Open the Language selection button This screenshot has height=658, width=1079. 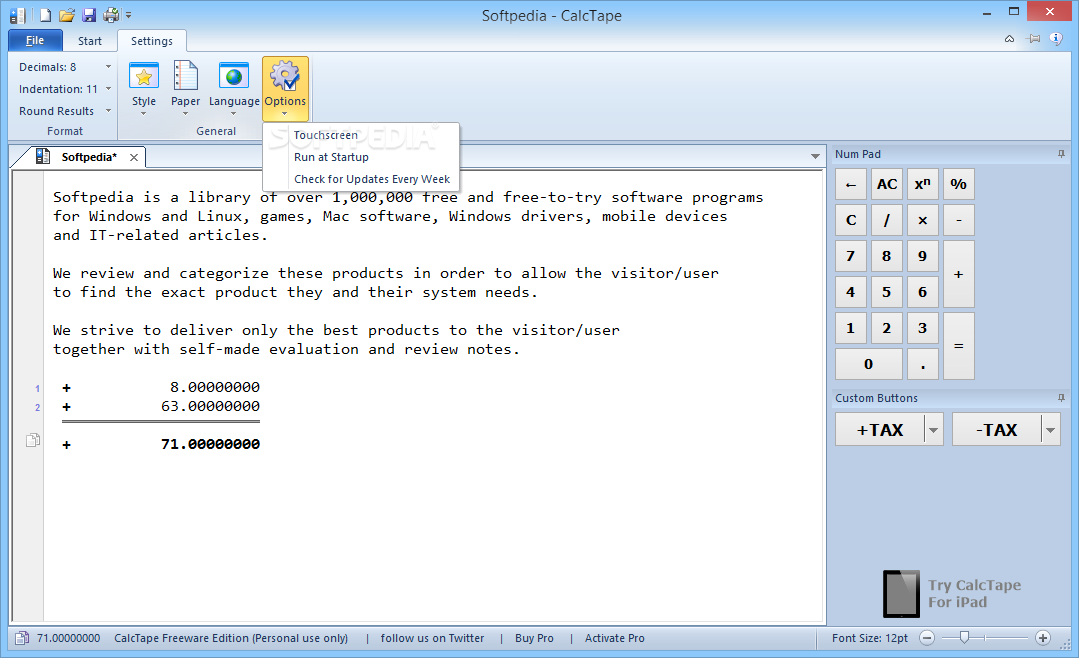pyautogui.click(x=234, y=87)
